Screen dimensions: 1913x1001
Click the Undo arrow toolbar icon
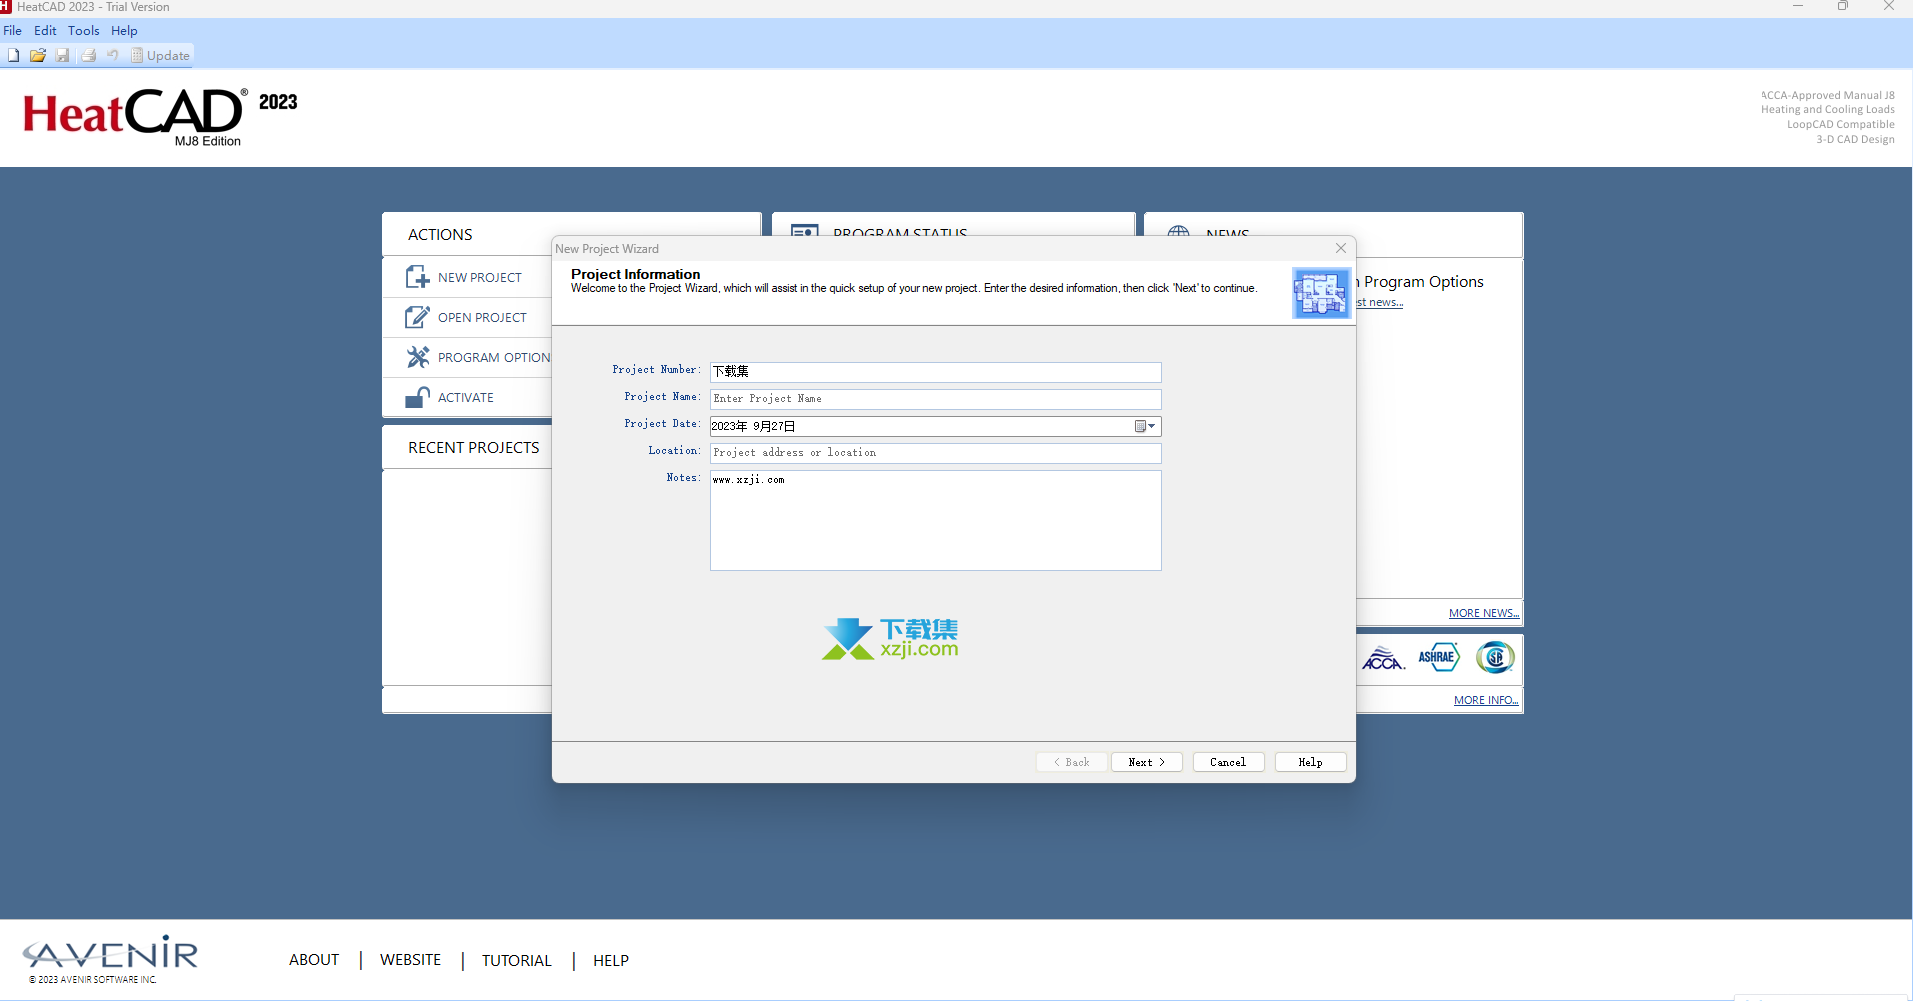point(113,55)
